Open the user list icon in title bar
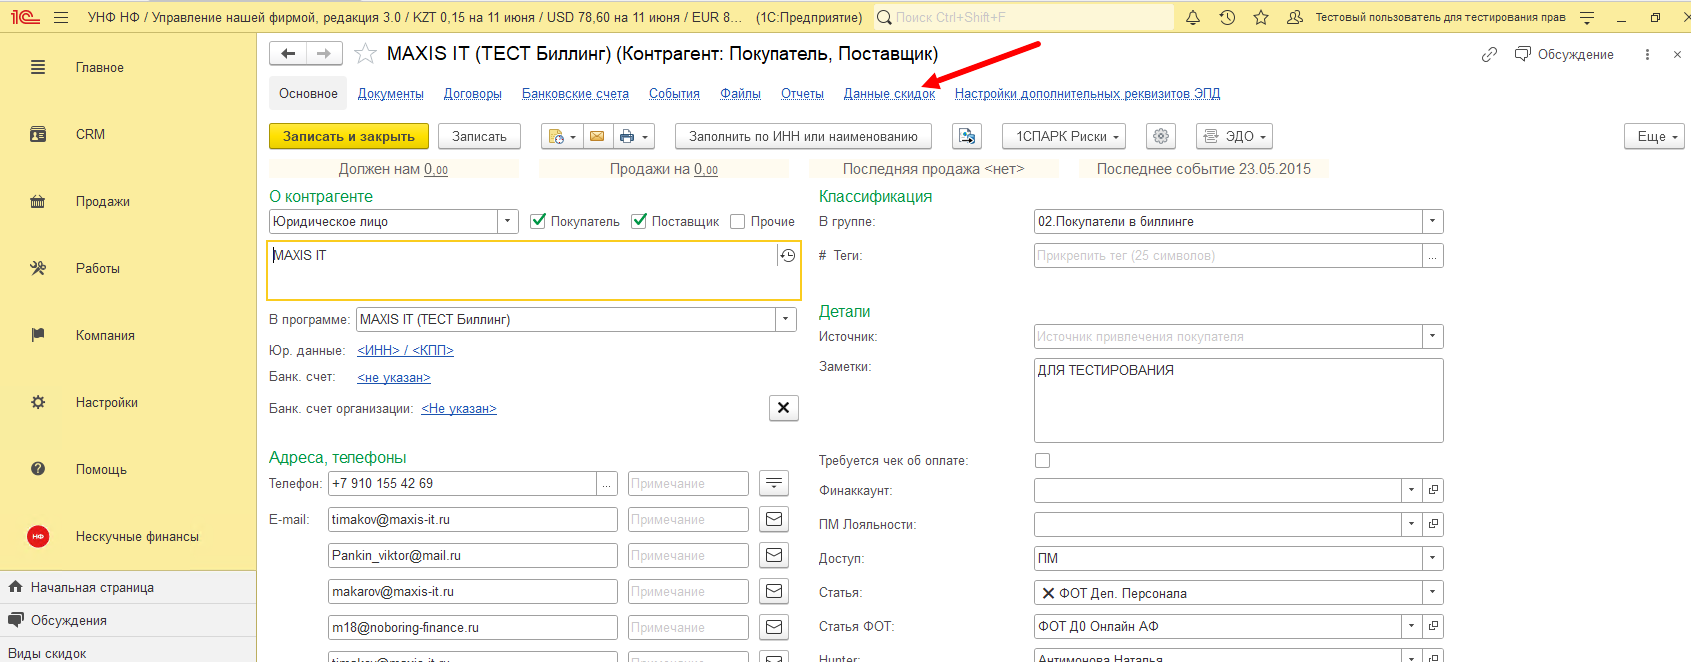 [x=1295, y=17]
